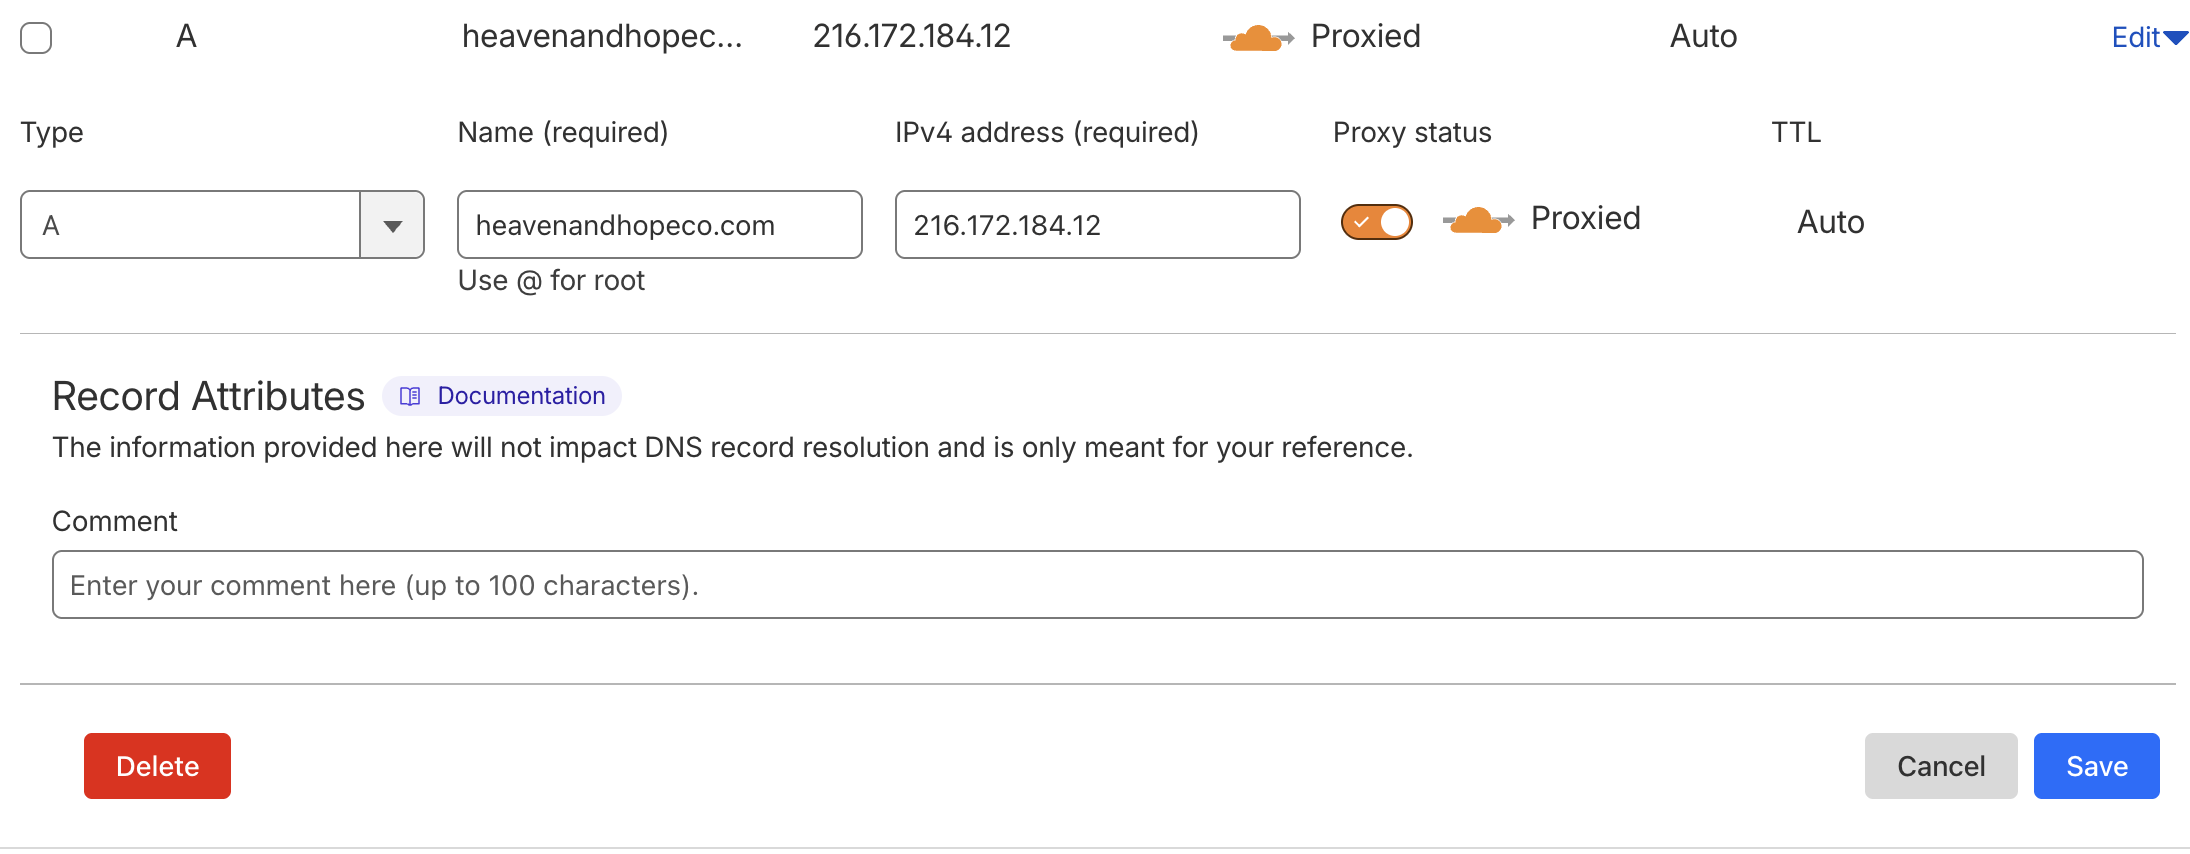This screenshot has width=2190, height=854.
Task: Focus the Name field with heavenandhopeco.com
Action: [x=659, y=226]
